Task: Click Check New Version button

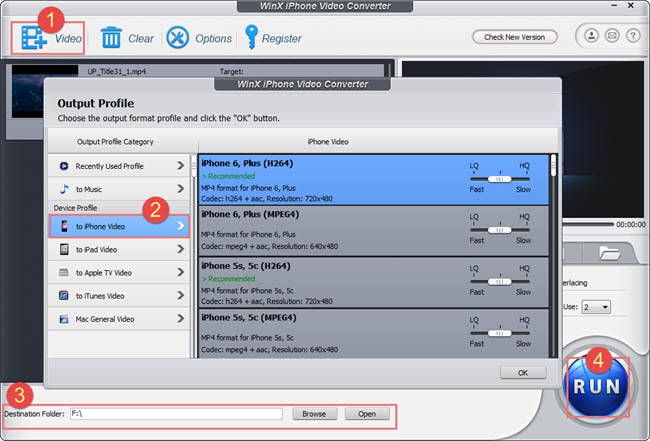Action: tap(514, 37)
